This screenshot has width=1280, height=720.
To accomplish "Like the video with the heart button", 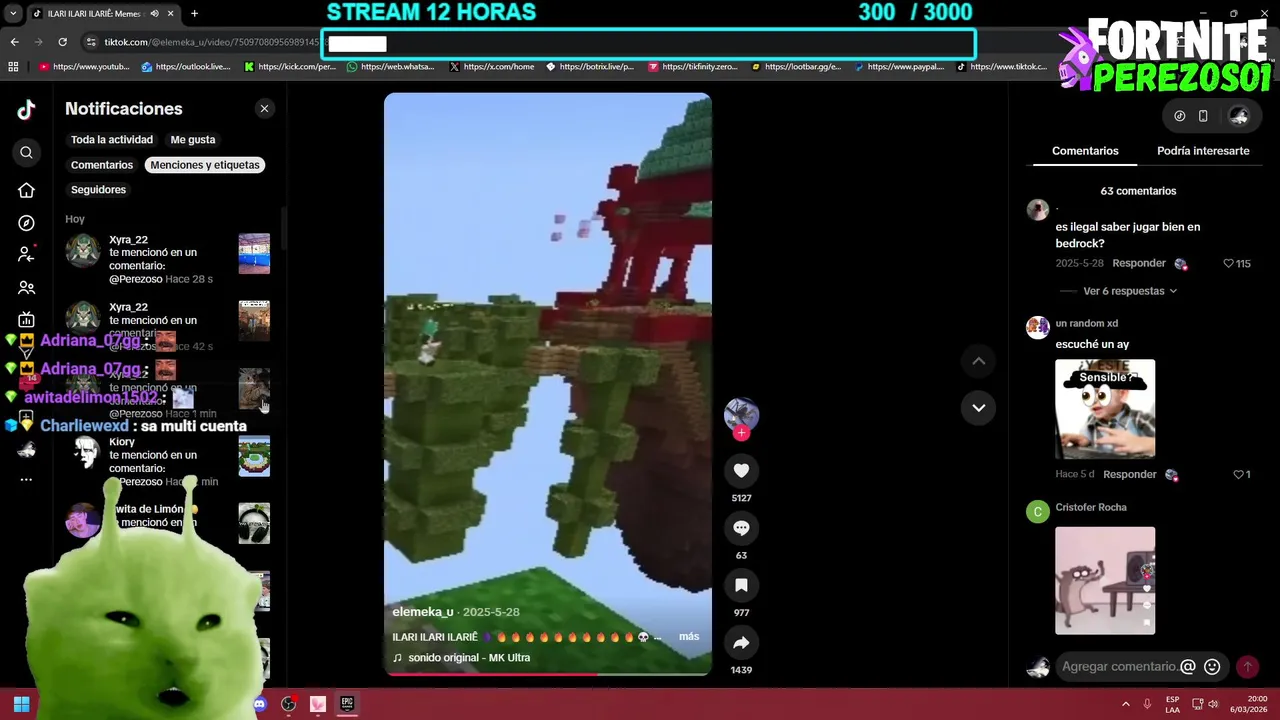I will 741,471.
